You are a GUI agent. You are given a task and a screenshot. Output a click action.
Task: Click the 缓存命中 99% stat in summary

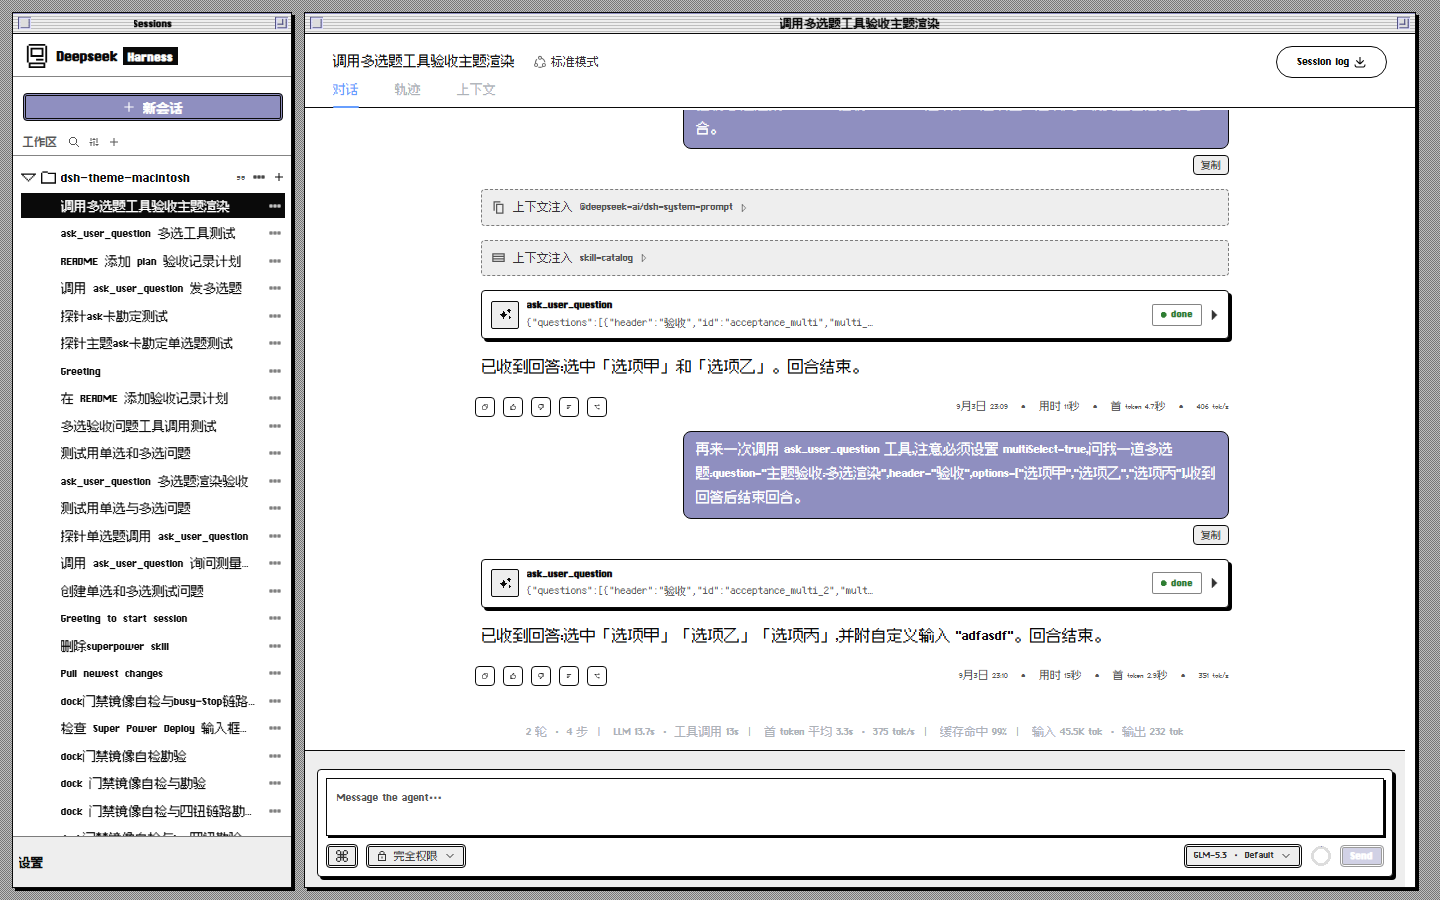973,732
